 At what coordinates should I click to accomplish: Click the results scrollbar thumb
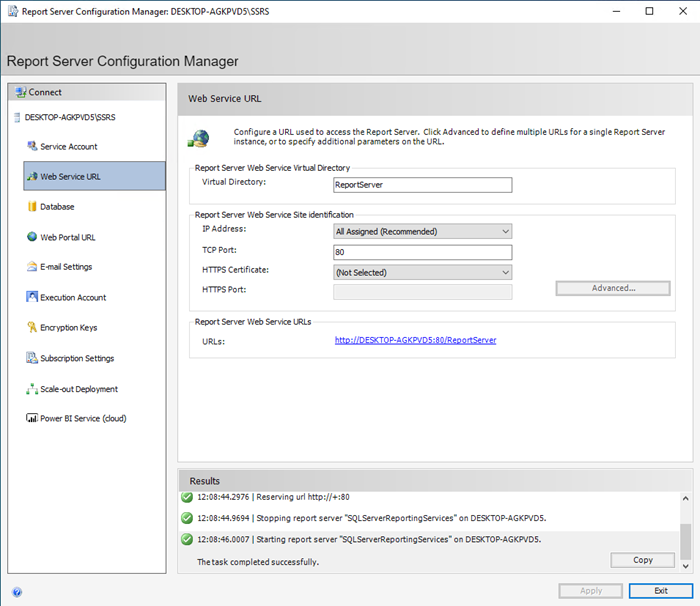tap(686, 541)
